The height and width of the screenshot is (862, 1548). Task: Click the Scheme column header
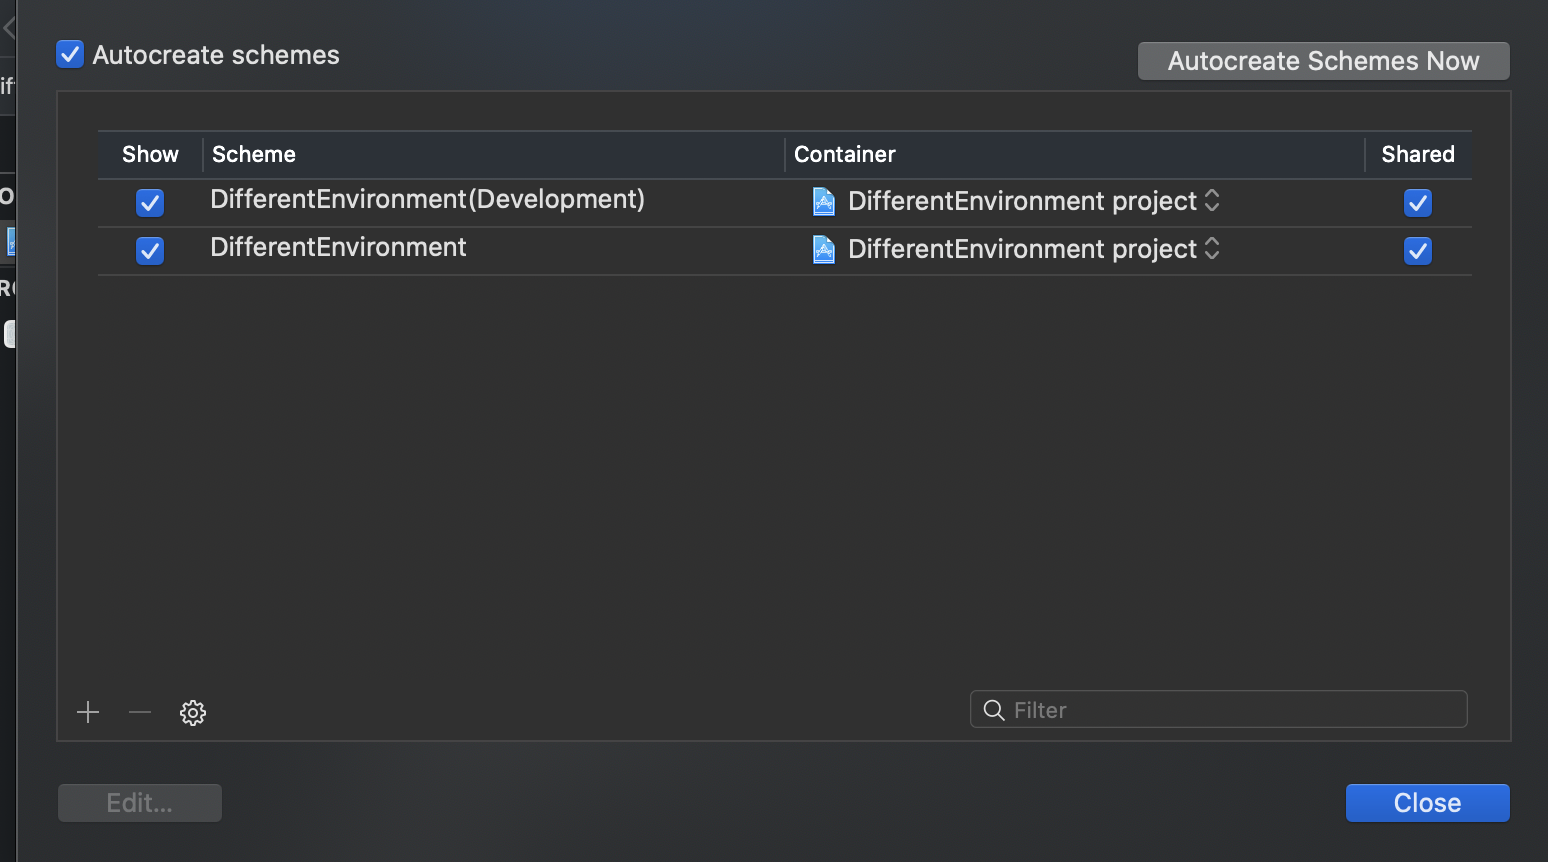pyautogui.click(x=254, y=154)
